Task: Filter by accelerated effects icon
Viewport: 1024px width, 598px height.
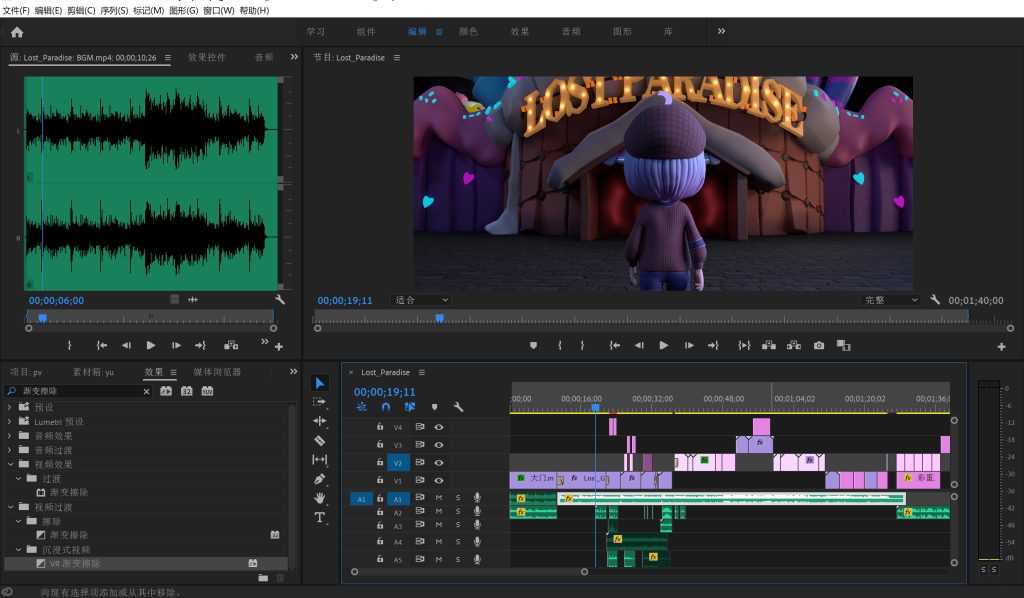Action: (167, 391)
